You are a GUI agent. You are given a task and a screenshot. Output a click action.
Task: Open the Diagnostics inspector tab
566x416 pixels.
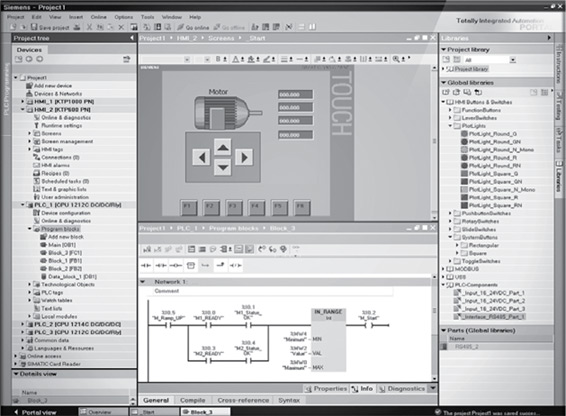point(401,389)
